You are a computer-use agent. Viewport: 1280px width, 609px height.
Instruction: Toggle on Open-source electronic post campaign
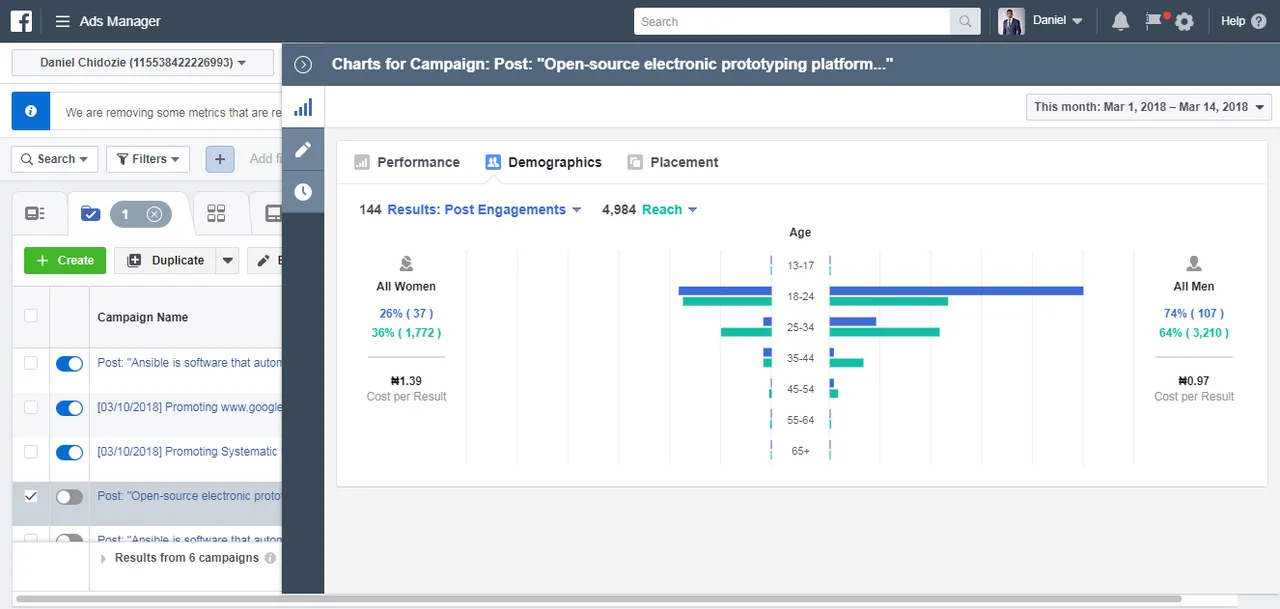[69, 497]
